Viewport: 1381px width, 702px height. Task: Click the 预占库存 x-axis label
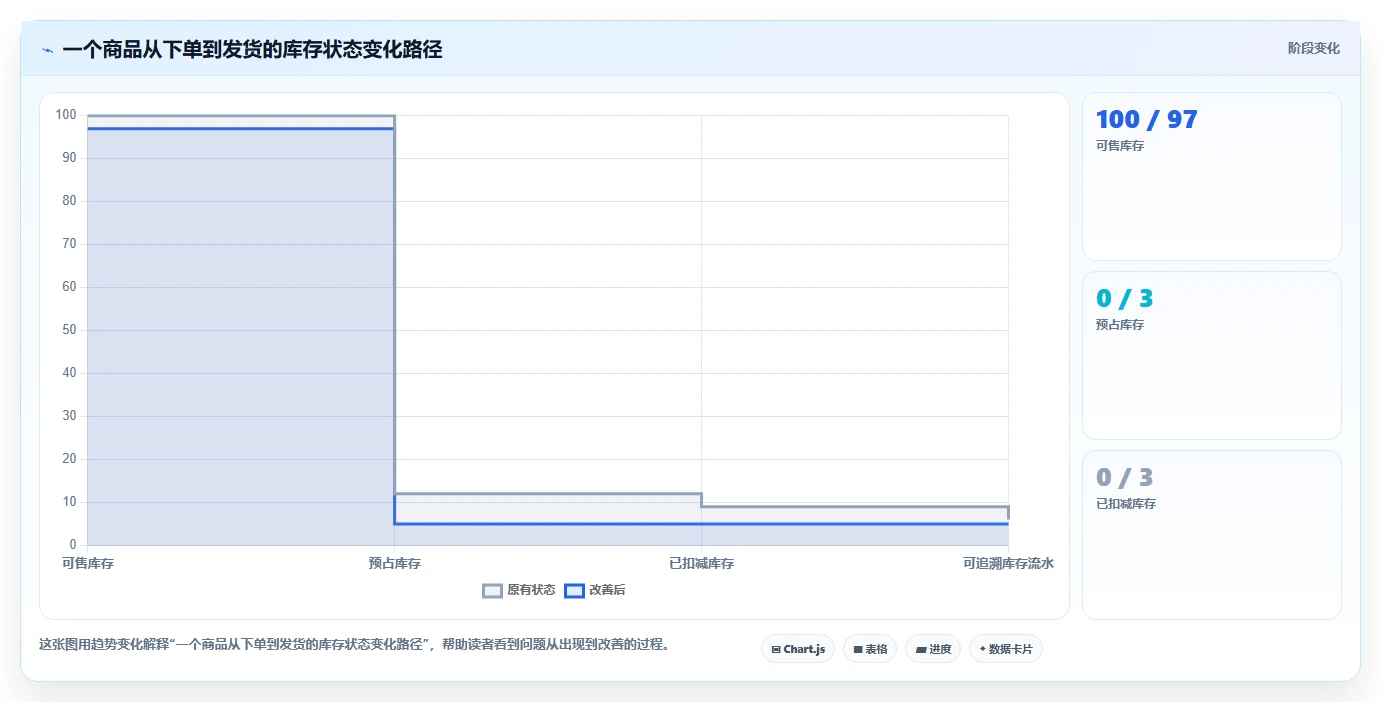click(x=395, y=564)
